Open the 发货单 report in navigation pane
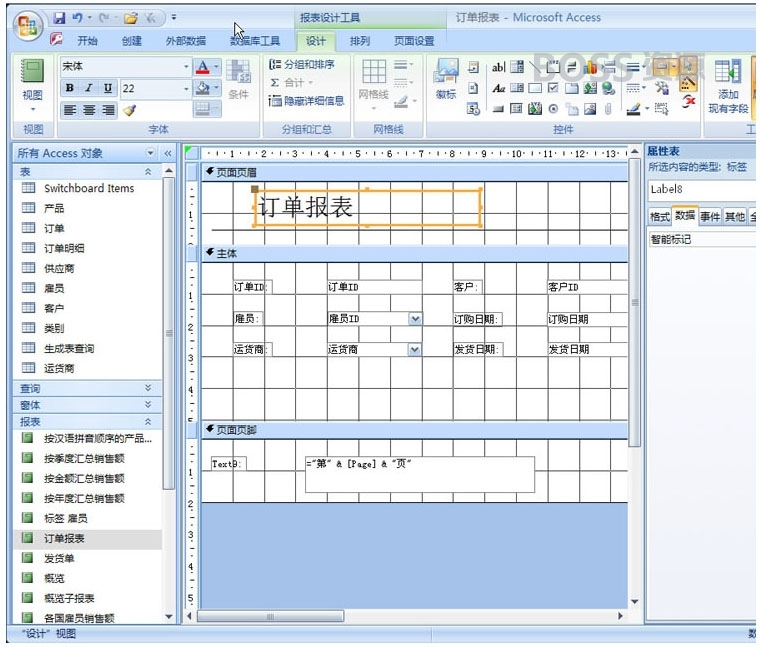Viewport: 760px width, 647px height. pyautogui.click(x=59, y=558)
